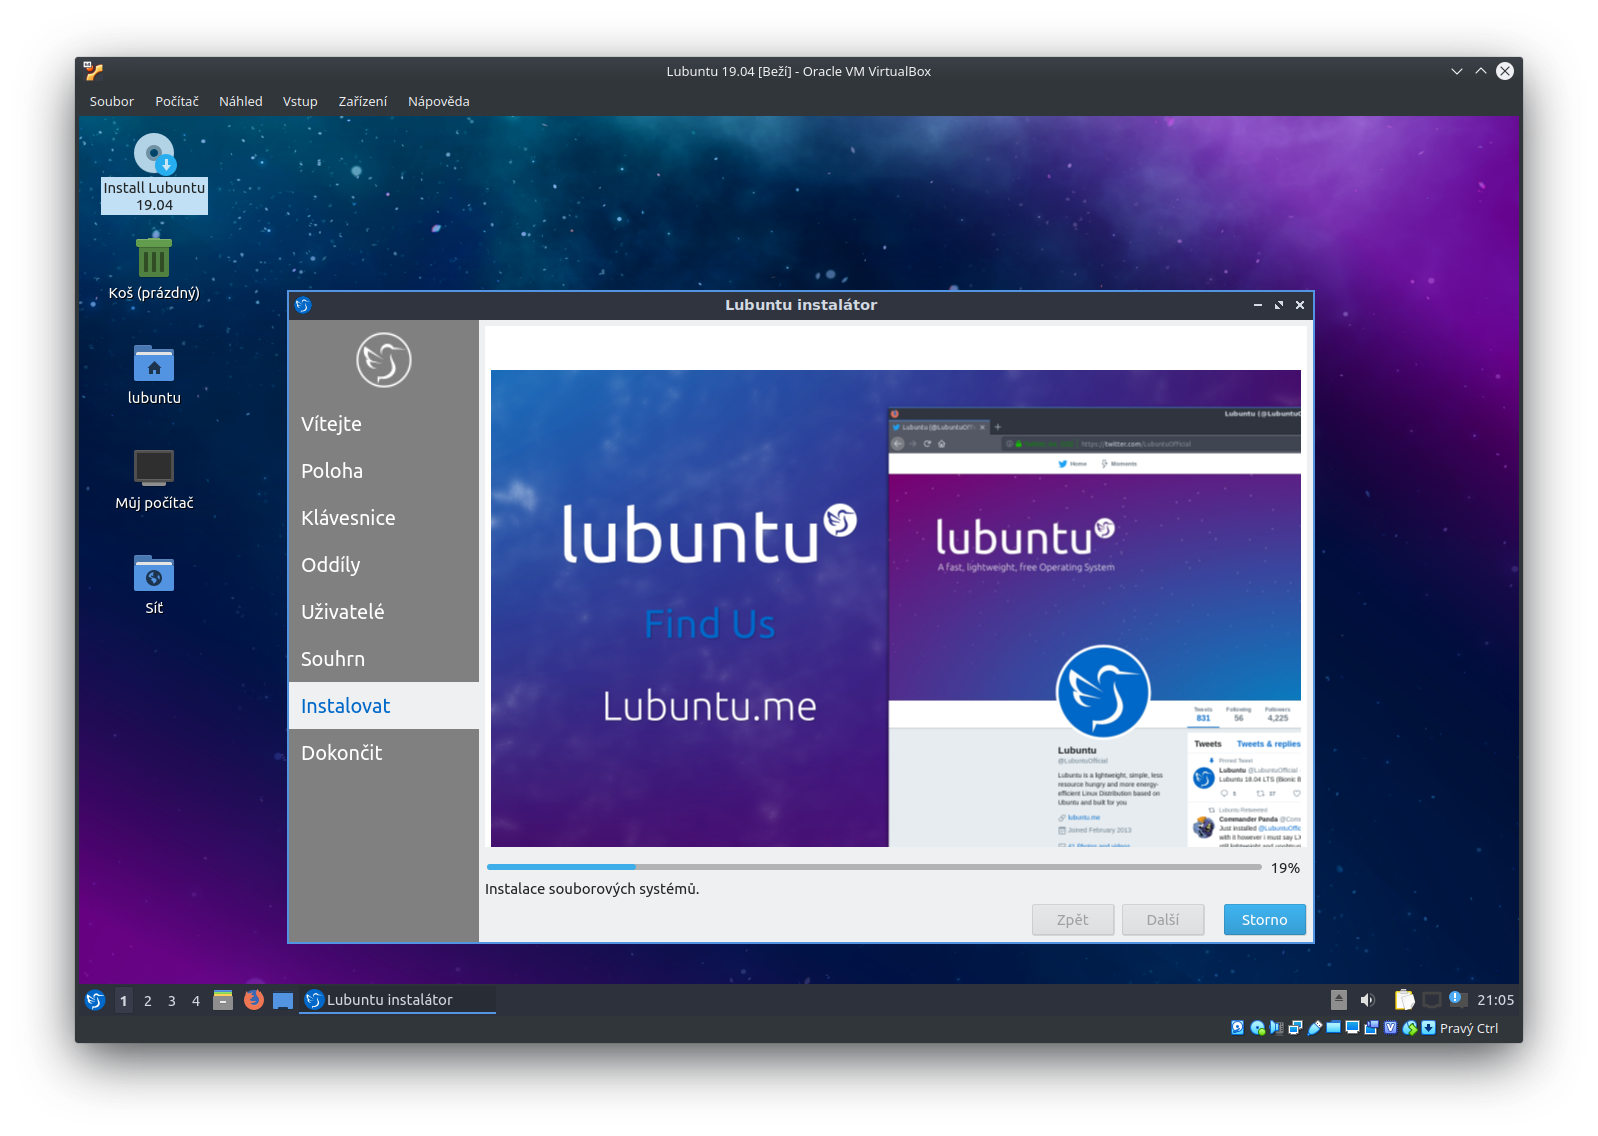This screenshot has width=1598, height=1136.
Task: Open the Nápověda menu
Action: pos(439,101)
